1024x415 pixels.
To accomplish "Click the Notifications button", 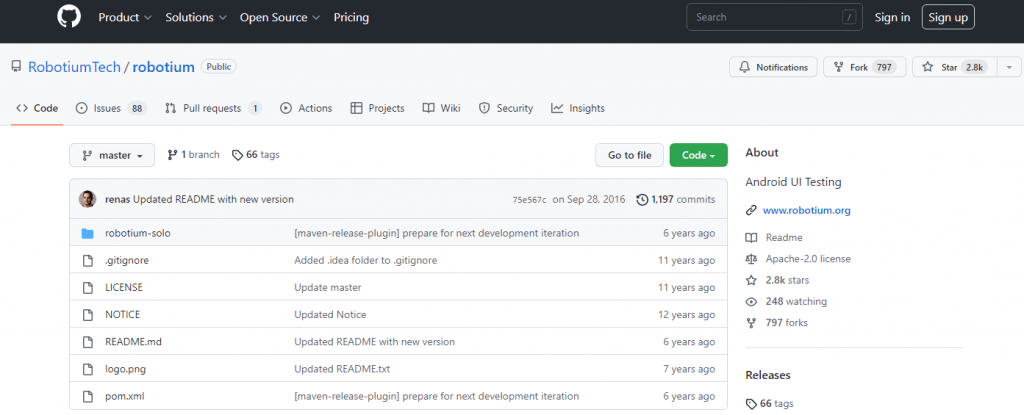I will pyautogui.click(x=773, y=67).
